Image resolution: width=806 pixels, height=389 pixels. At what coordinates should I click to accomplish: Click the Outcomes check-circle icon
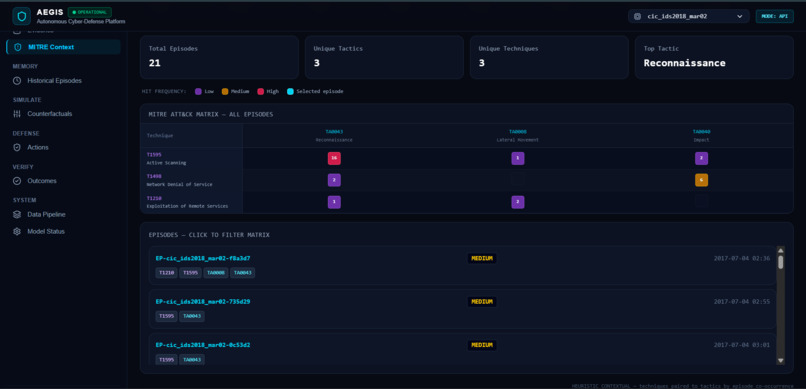point(17,181)
